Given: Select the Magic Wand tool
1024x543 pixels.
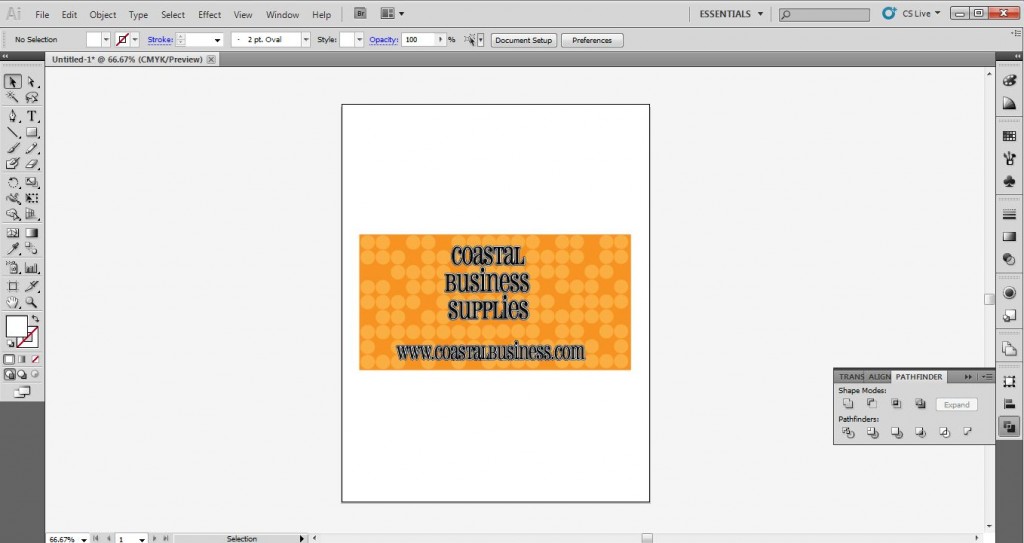Looking at the screenshot, I should [12, 97].
